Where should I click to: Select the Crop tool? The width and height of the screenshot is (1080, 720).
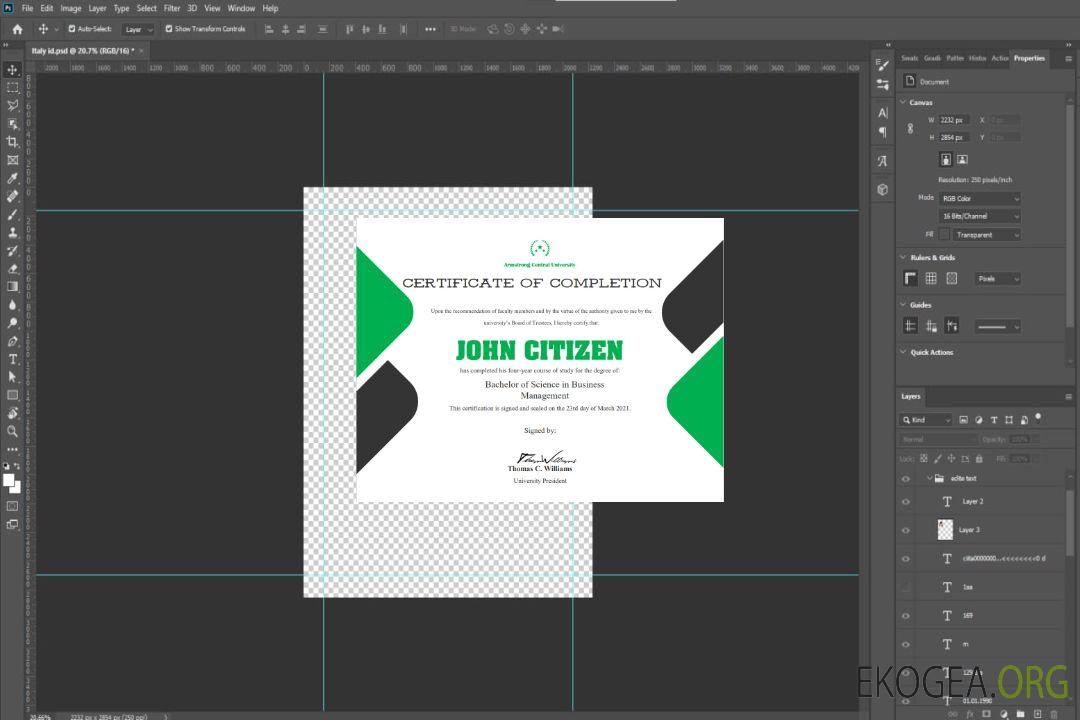coord(13,142)
